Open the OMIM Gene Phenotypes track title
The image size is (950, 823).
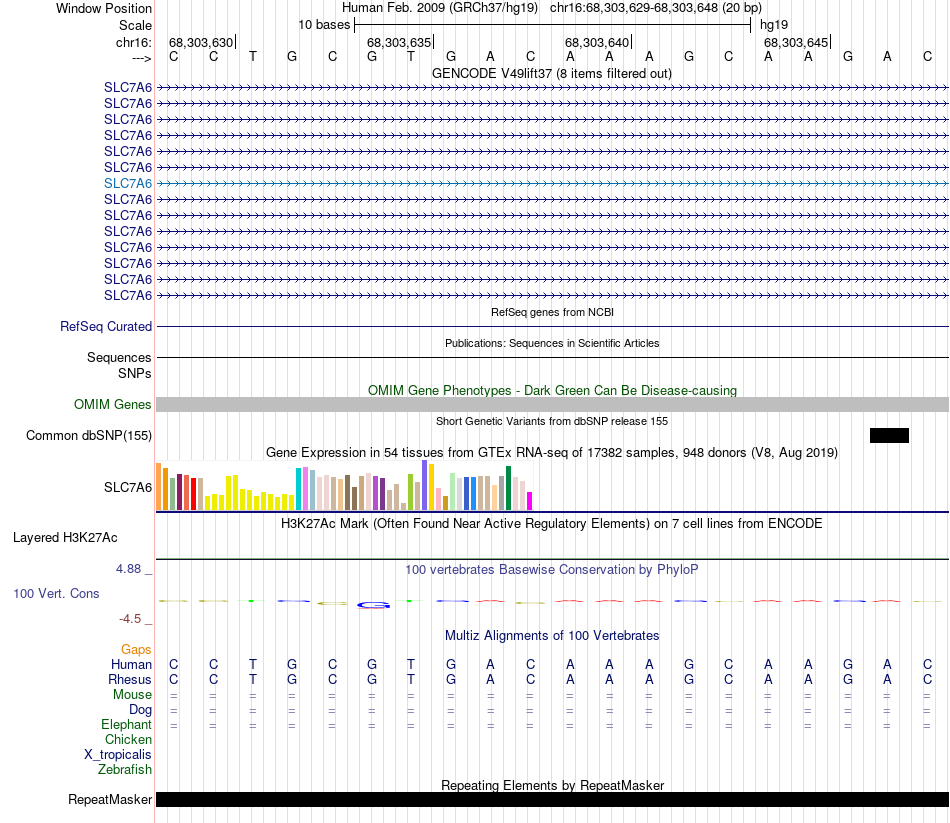click(x=552, y=390)
